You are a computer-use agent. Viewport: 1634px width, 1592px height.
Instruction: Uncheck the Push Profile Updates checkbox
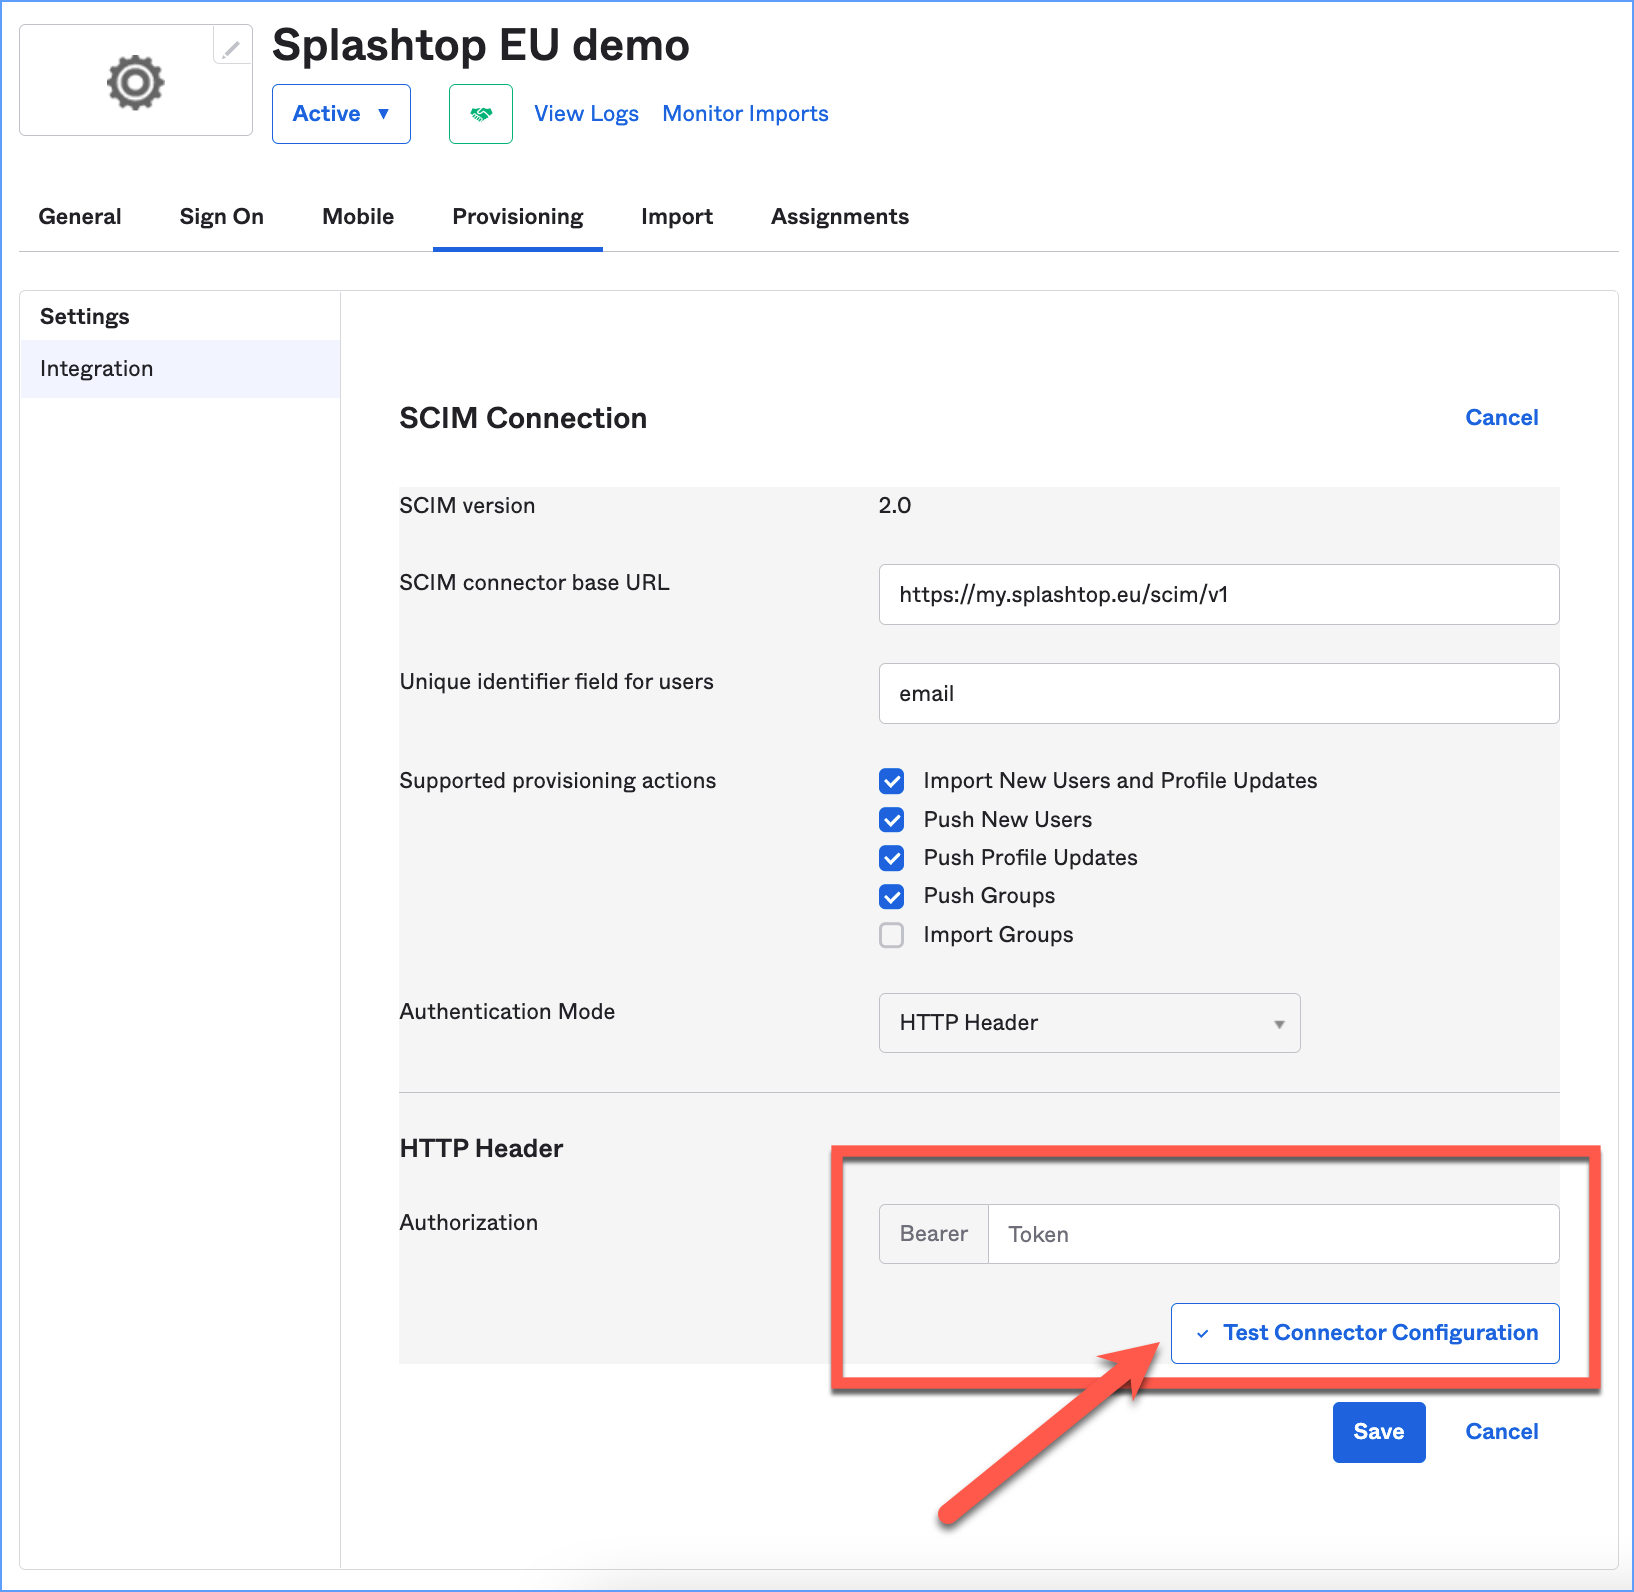tap(892, 858)
